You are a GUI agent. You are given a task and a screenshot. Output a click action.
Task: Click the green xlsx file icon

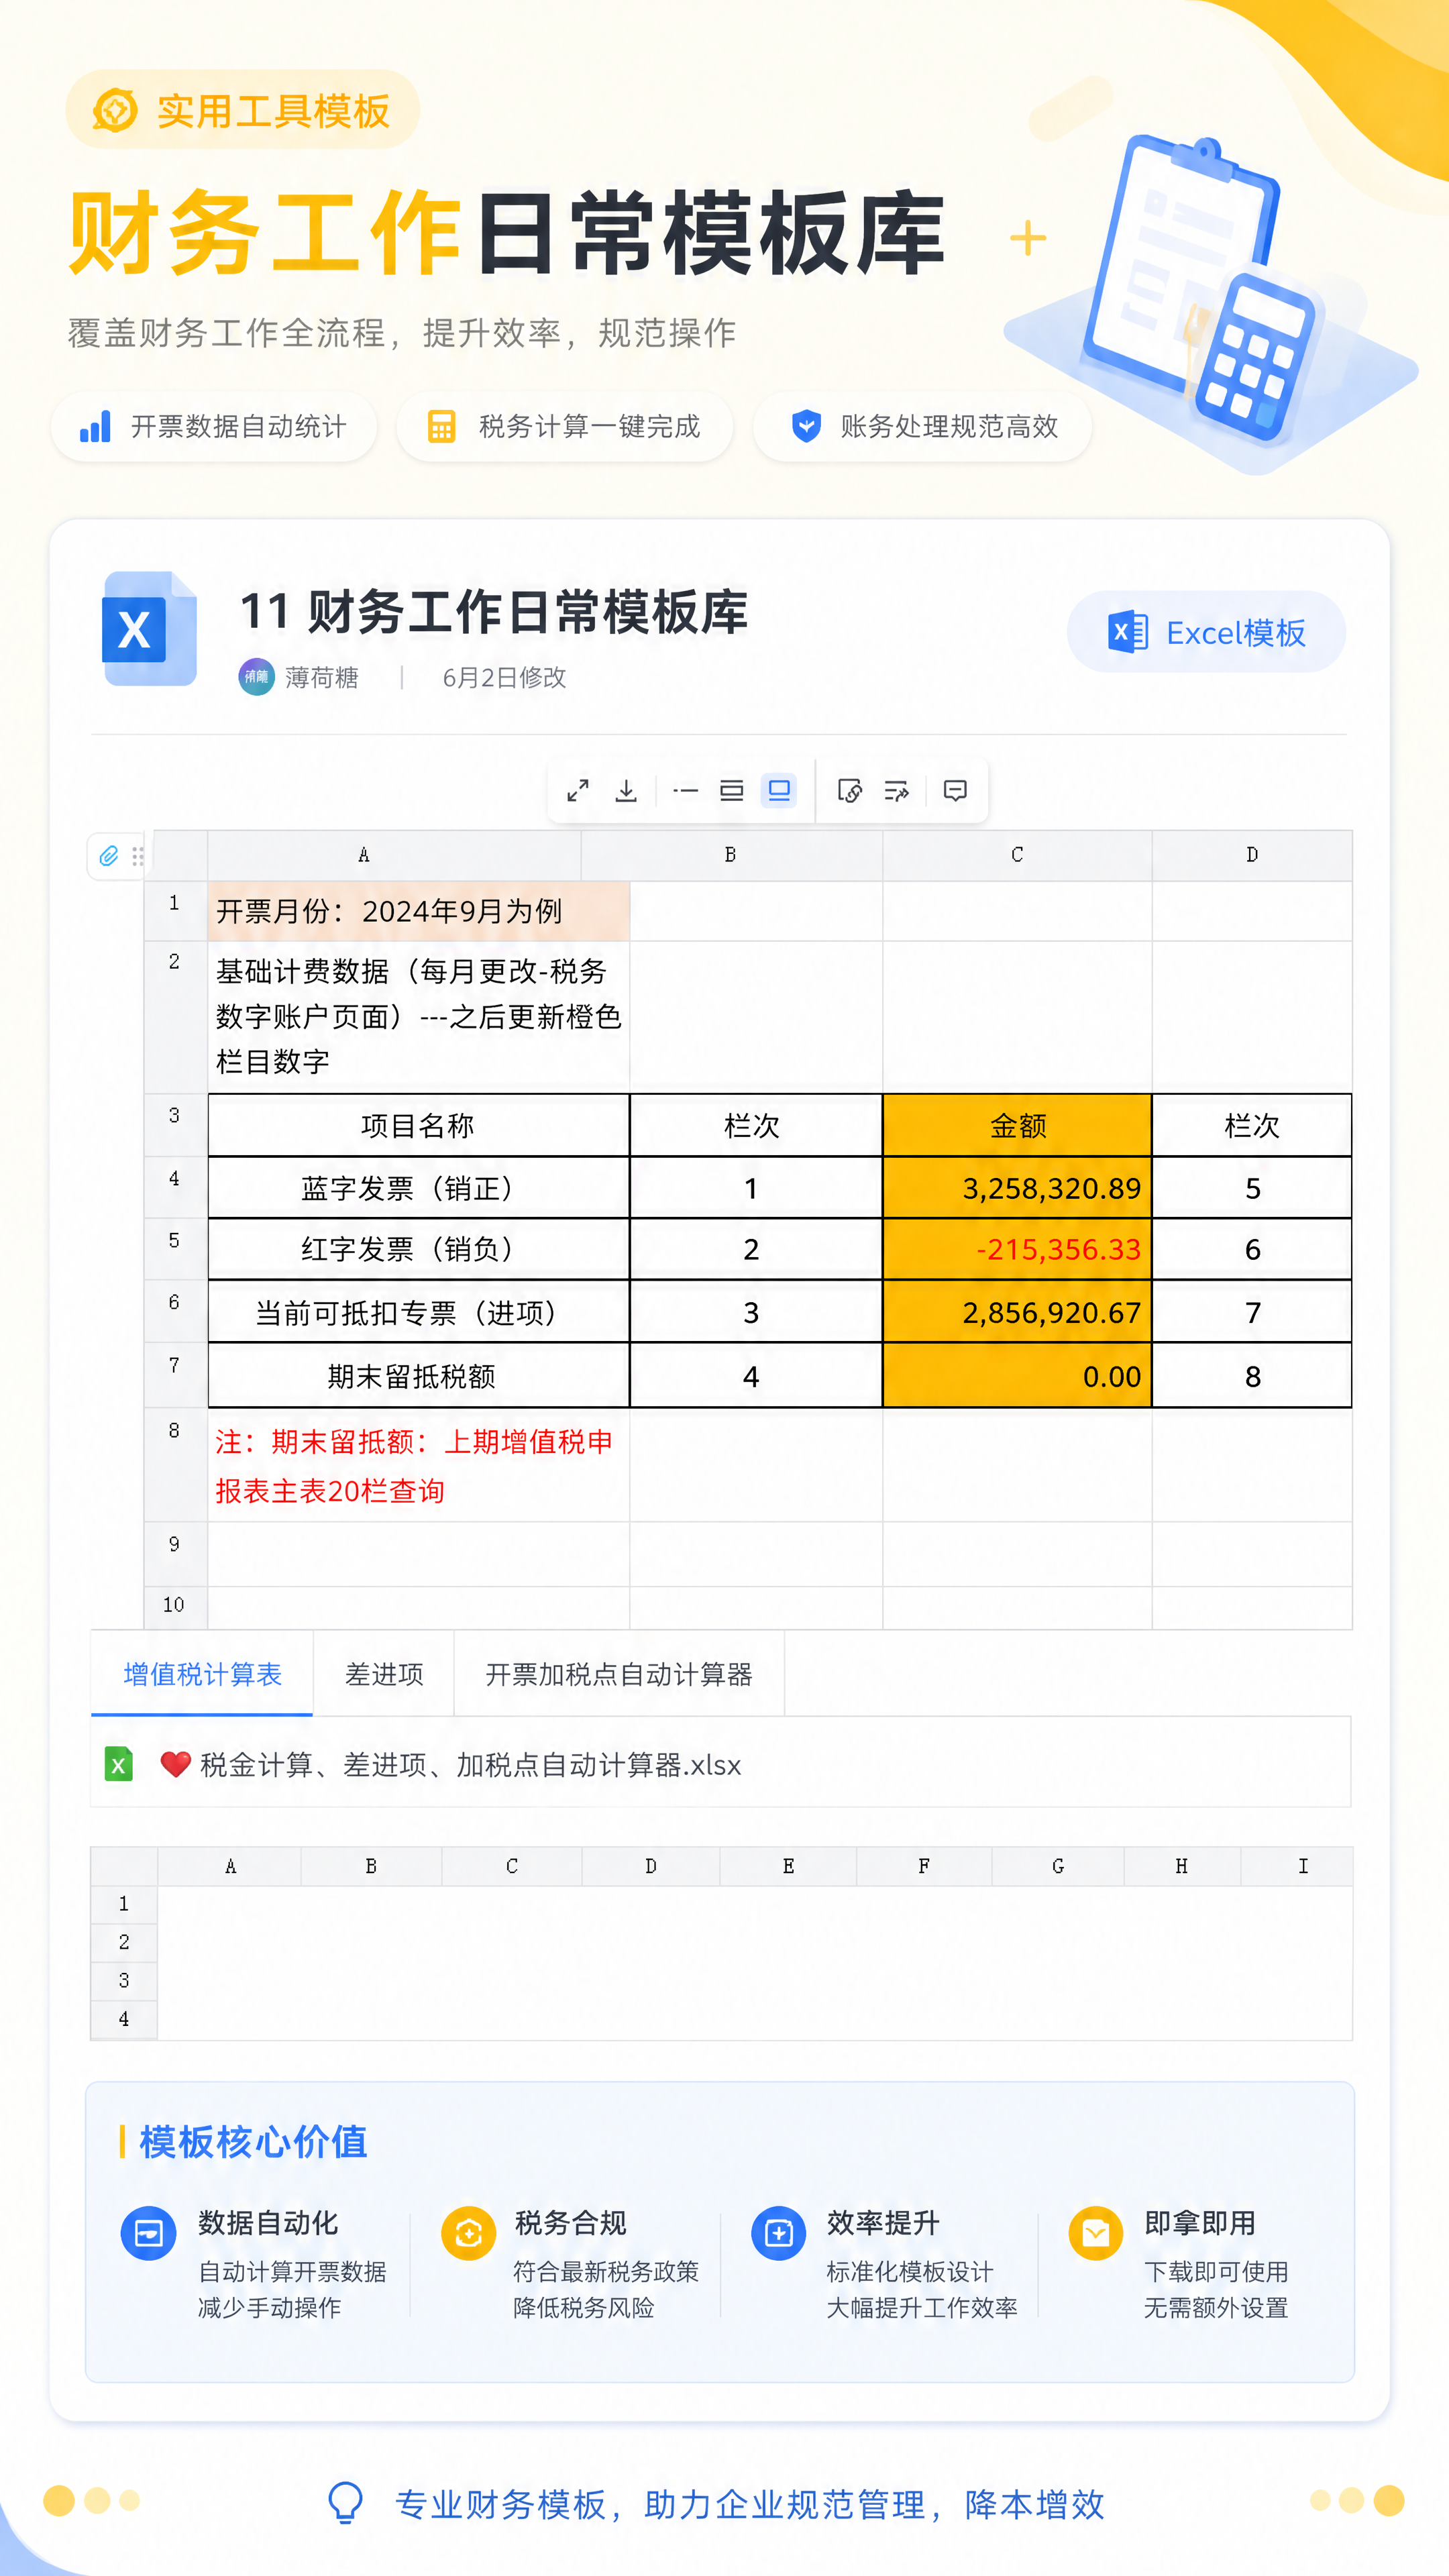(x=119, y=1764)
